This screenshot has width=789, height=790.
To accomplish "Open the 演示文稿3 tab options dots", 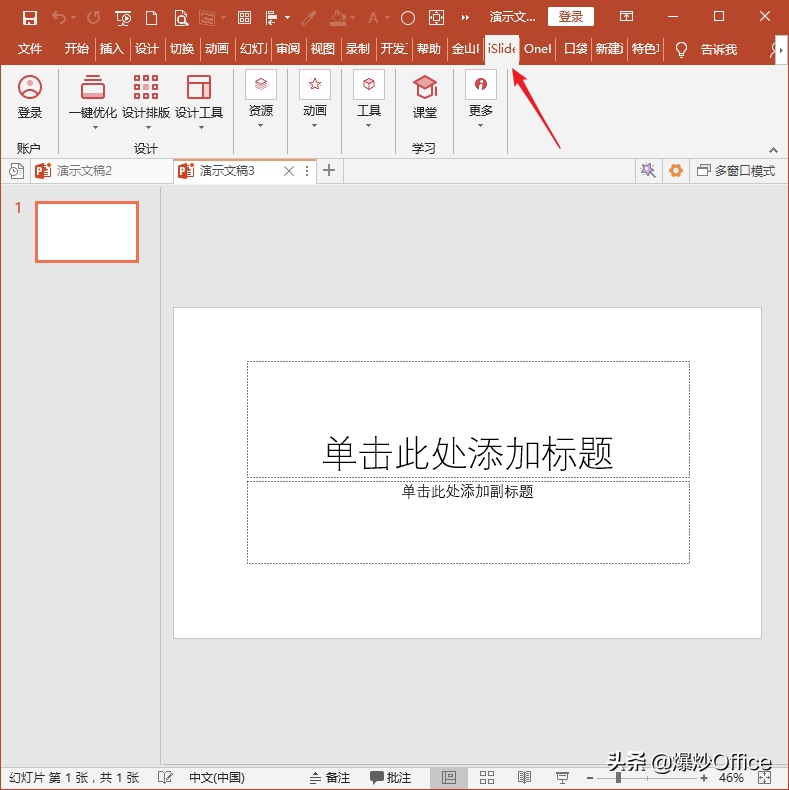I will [x=307, y=171].
